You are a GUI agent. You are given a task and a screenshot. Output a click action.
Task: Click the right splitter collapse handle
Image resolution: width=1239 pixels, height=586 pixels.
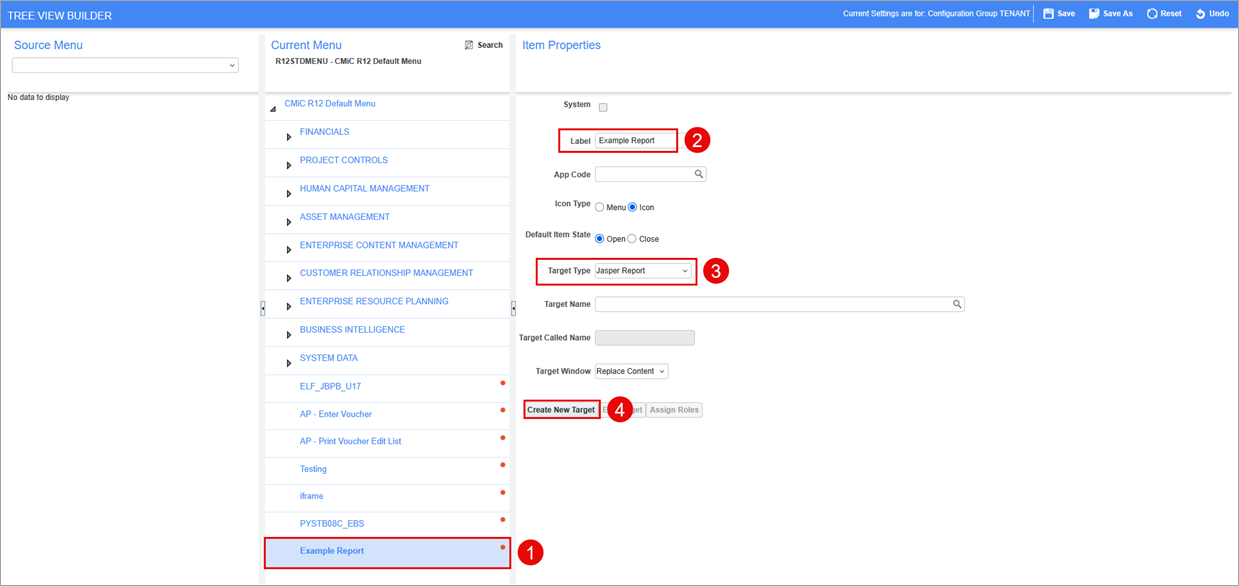coord(513,308)
